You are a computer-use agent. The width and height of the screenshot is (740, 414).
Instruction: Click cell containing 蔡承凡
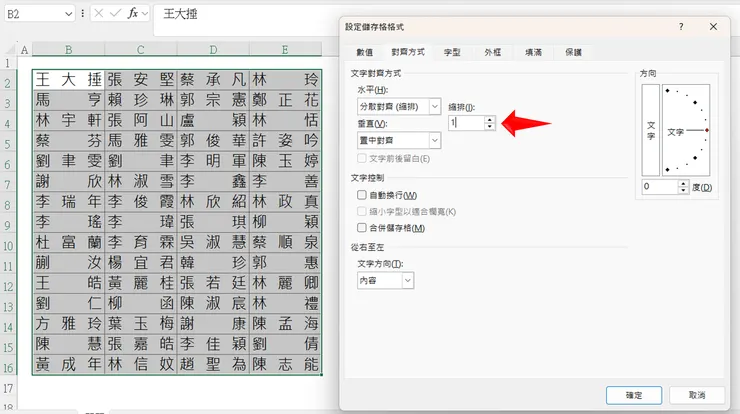pyautogui.click(x=213, y=80)
